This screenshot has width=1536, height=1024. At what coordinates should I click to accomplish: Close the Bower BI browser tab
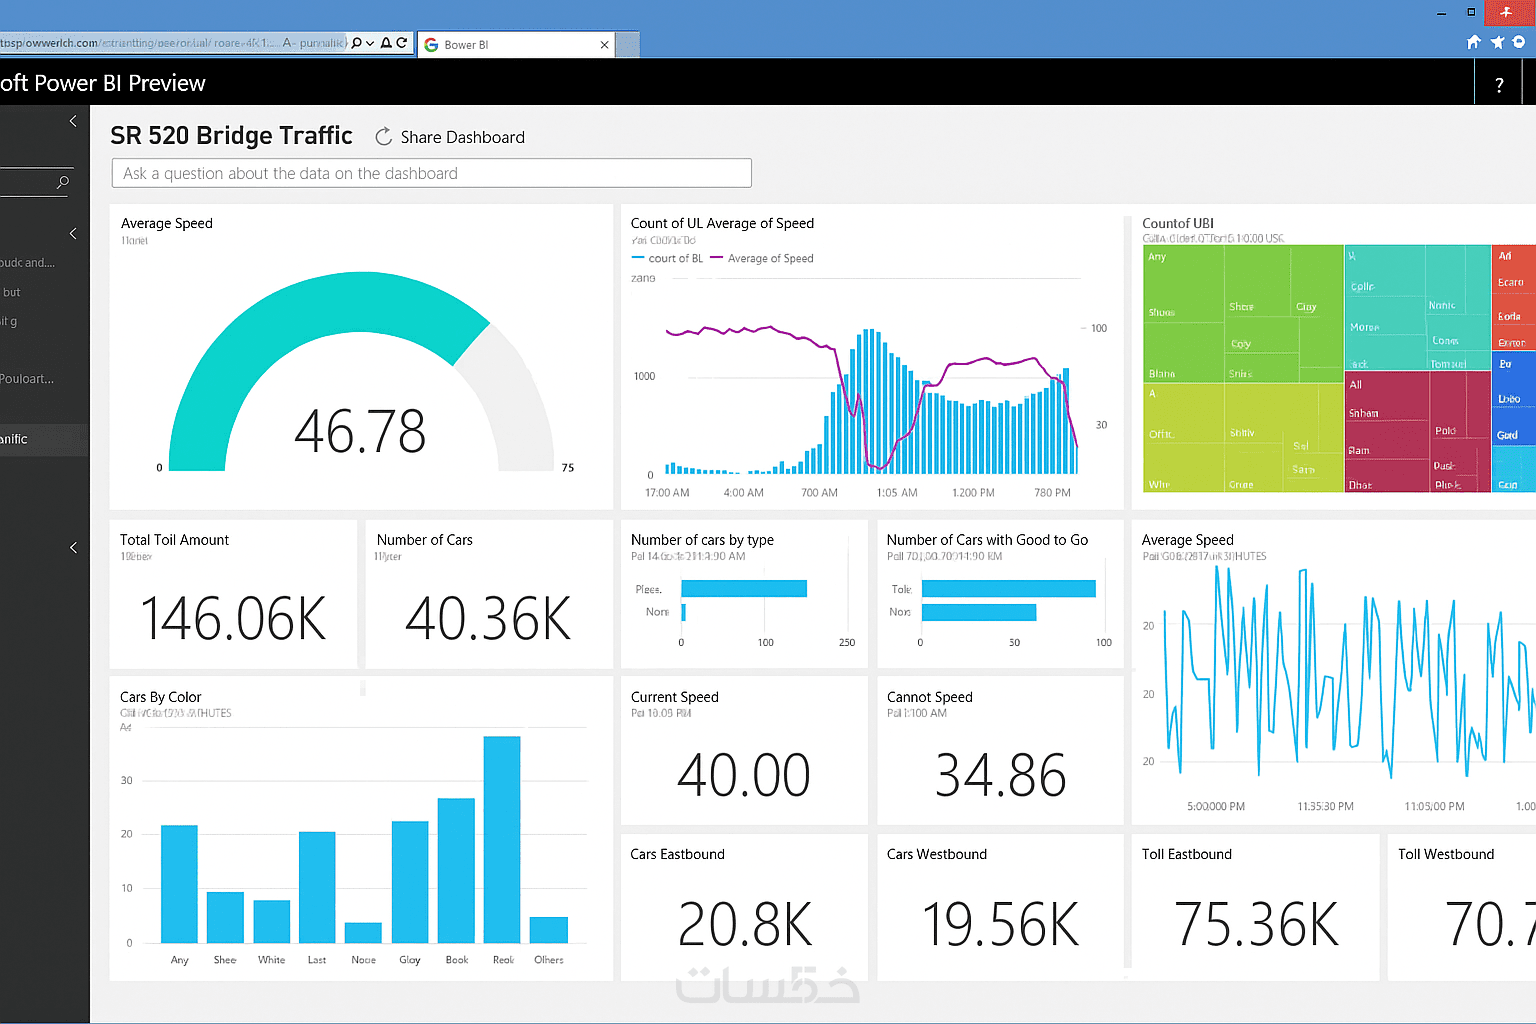pyautogui.click(x=604, y=45)
